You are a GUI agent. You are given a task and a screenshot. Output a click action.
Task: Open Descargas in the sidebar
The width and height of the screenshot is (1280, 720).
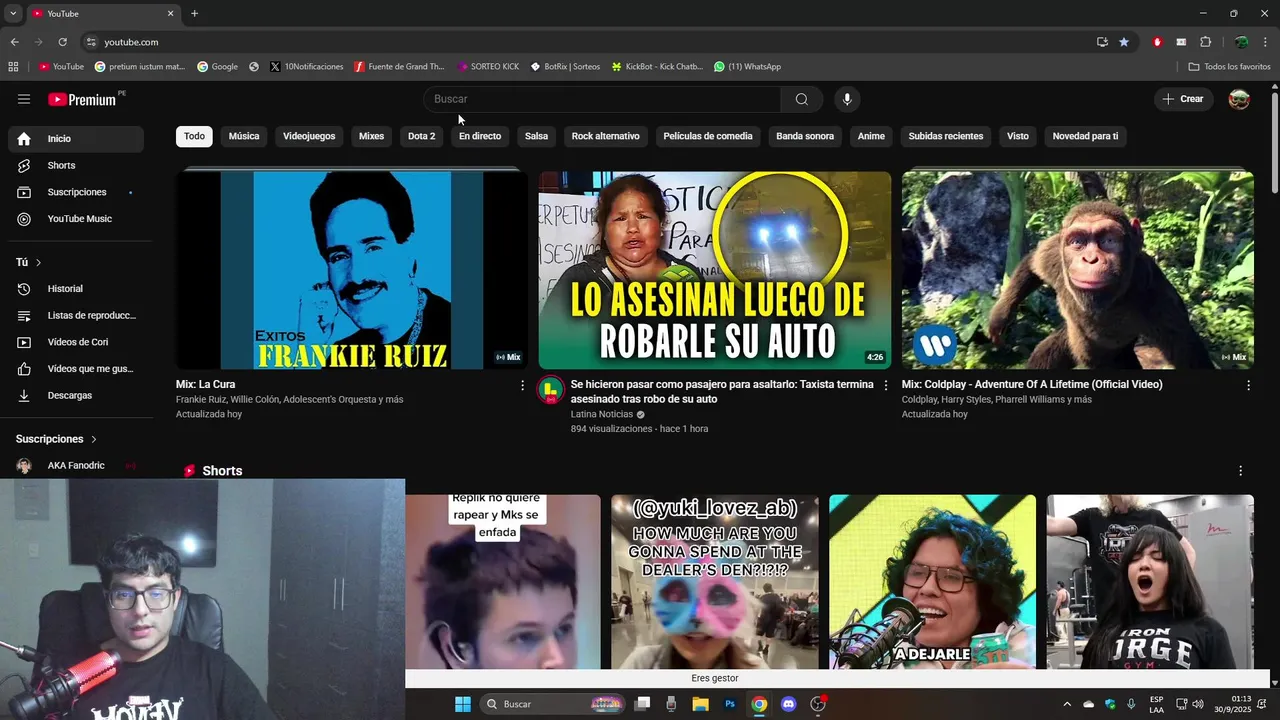(76, 396)
